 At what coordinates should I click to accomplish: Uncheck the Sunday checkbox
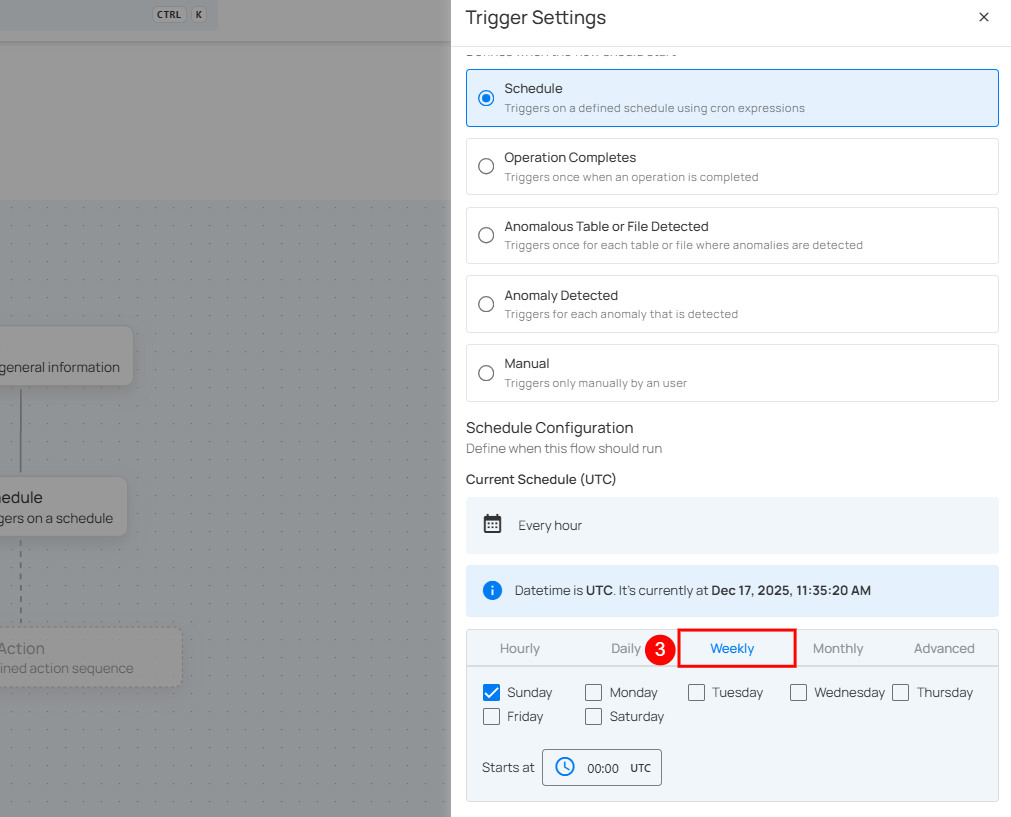tap(491, 692)
